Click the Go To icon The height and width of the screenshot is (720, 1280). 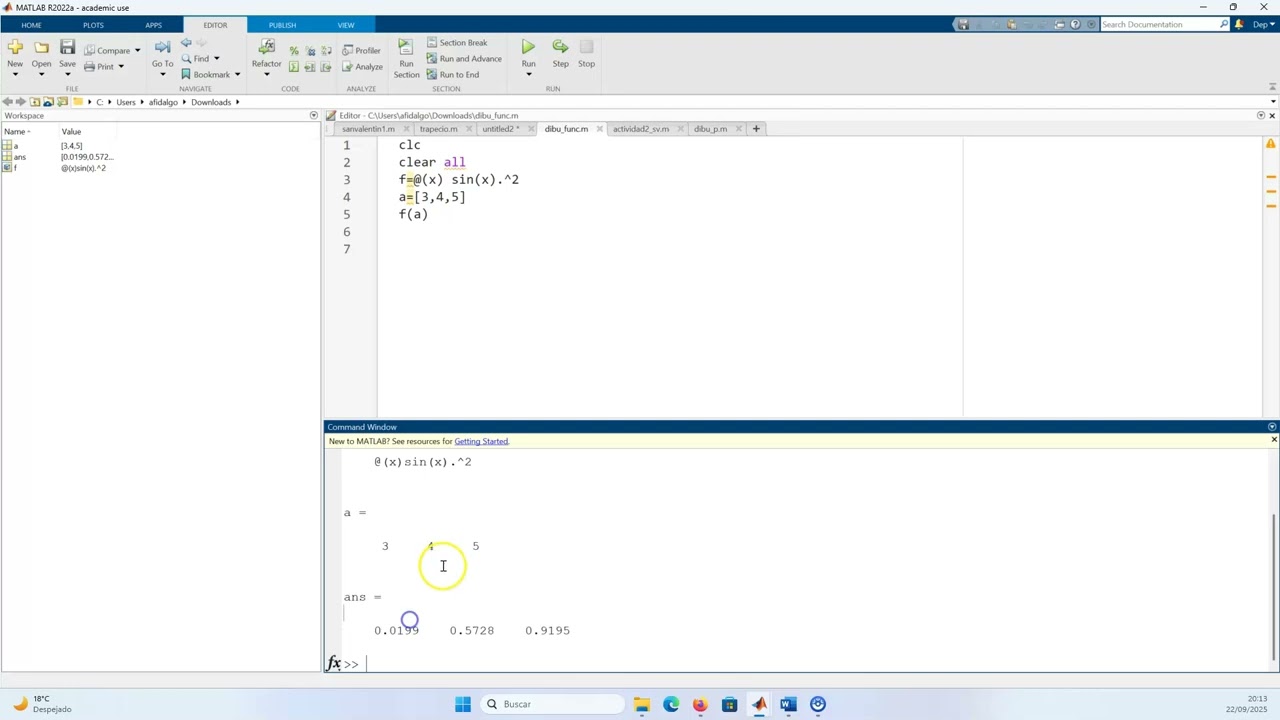162,47
